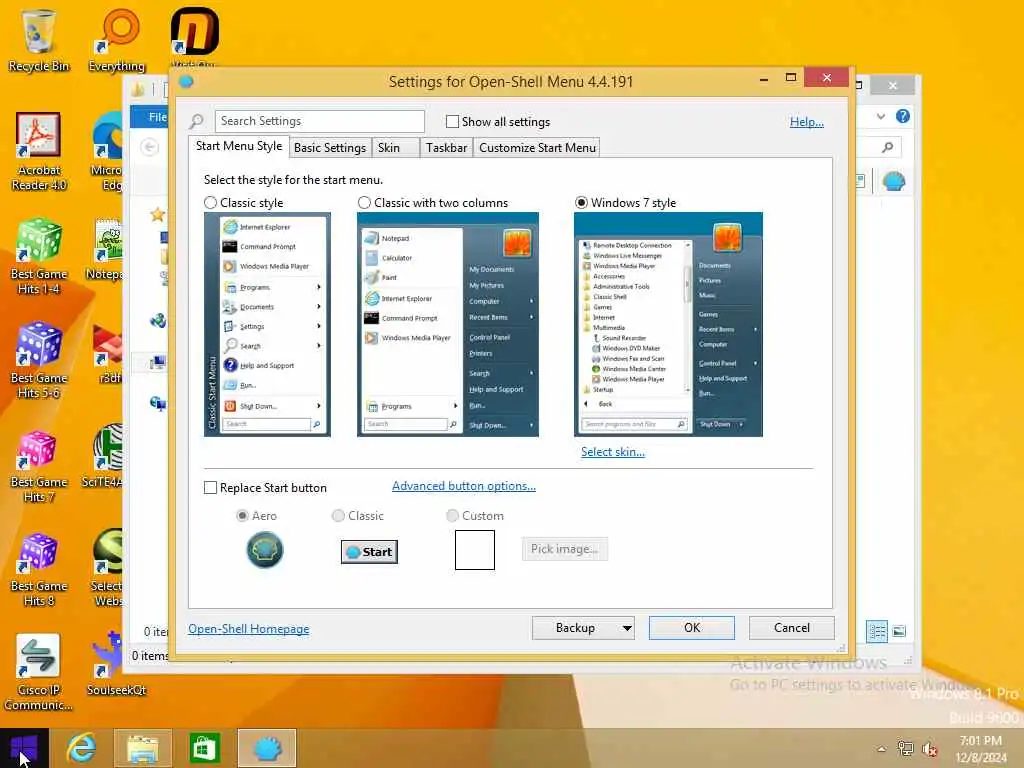Open the Recycle Bin desktop icon
Screen dimensions: 1024x768
click(39, 40)
